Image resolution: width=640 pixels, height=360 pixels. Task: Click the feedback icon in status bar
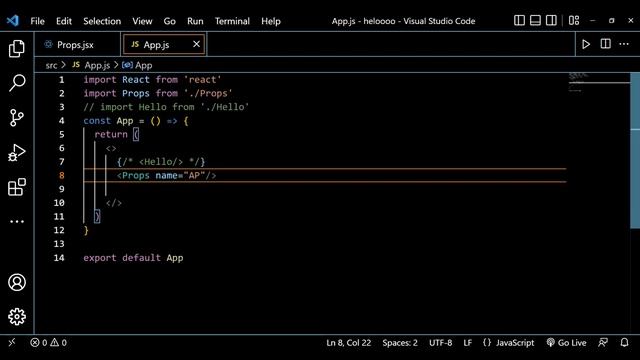tap(603, 342)
